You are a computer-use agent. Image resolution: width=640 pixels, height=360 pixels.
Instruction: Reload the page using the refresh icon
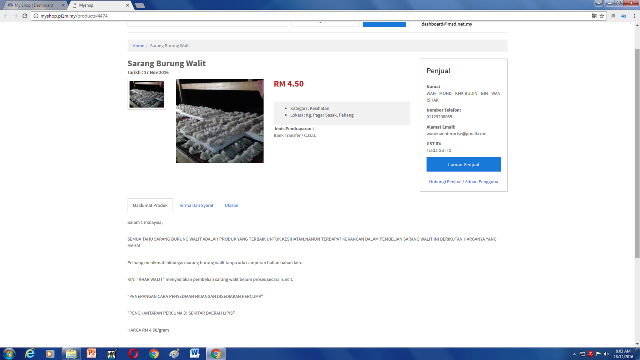(24, 16)
